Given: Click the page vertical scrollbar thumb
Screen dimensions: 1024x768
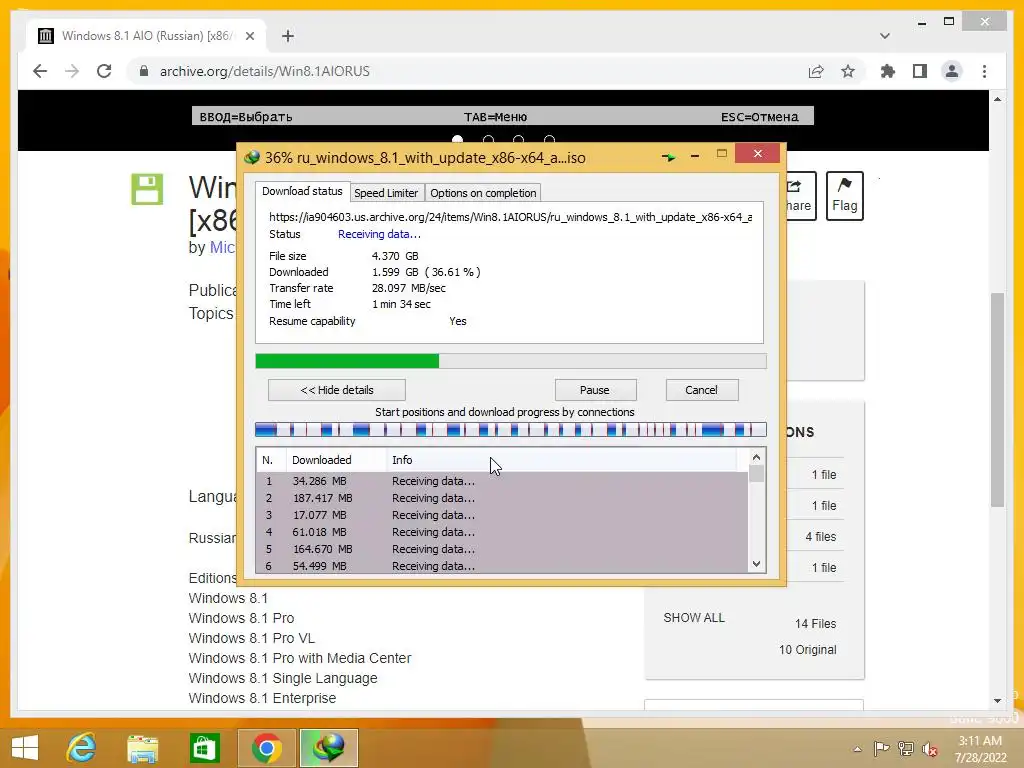Looking at the screenshot, I should (997, 400).
